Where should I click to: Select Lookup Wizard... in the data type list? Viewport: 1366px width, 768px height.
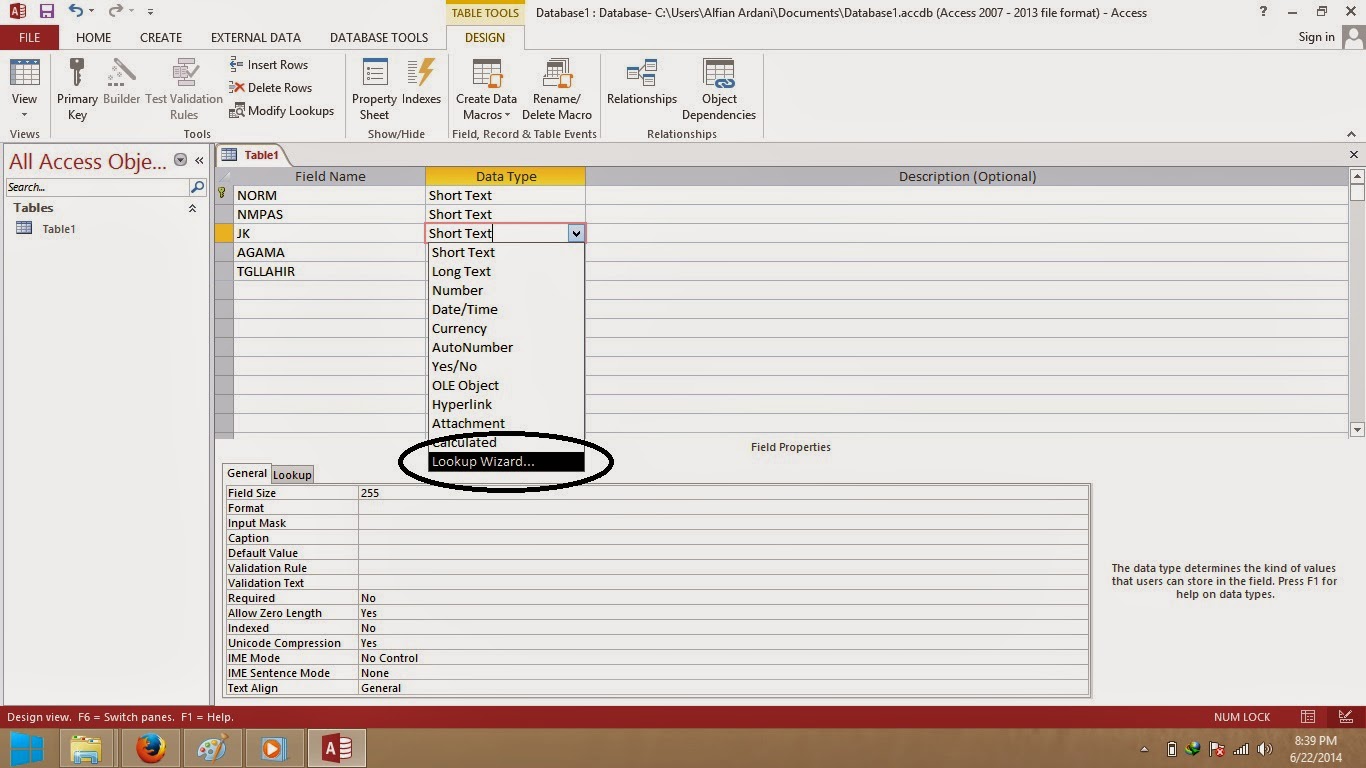(506, 461)
